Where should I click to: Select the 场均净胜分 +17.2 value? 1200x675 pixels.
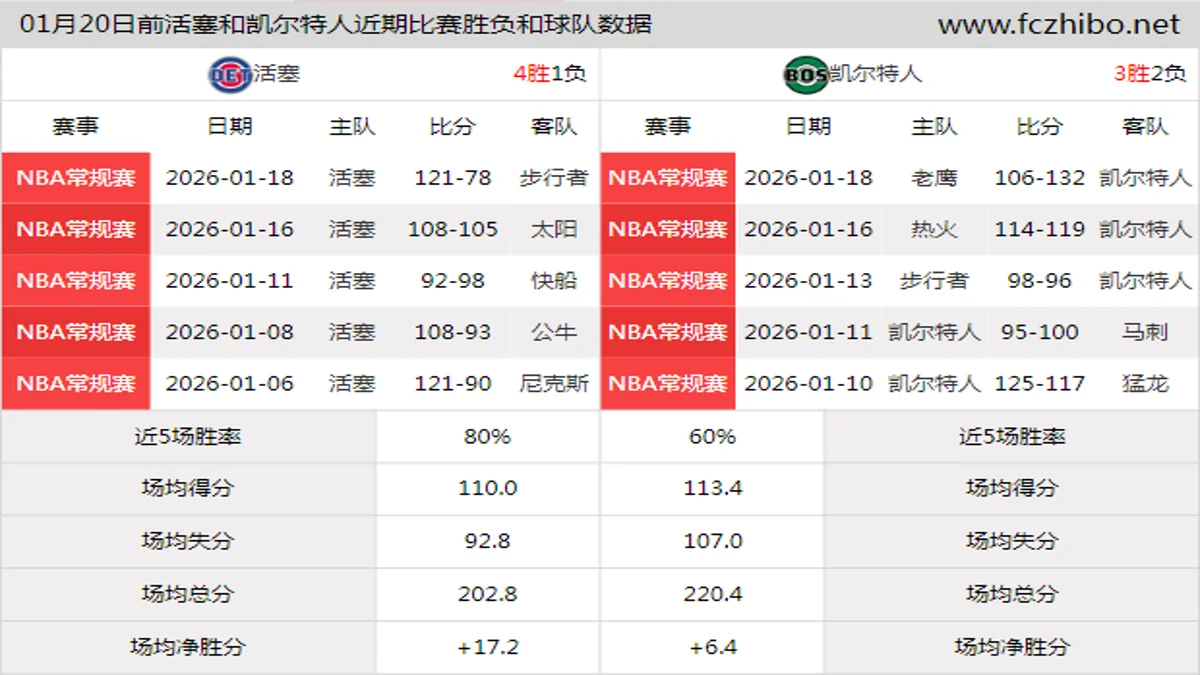487,646
